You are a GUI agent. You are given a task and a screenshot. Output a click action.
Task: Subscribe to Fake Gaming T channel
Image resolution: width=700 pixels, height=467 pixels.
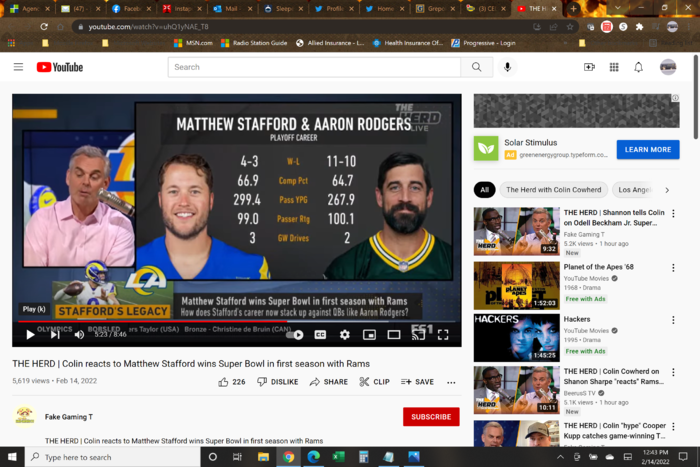click(431, 417)
